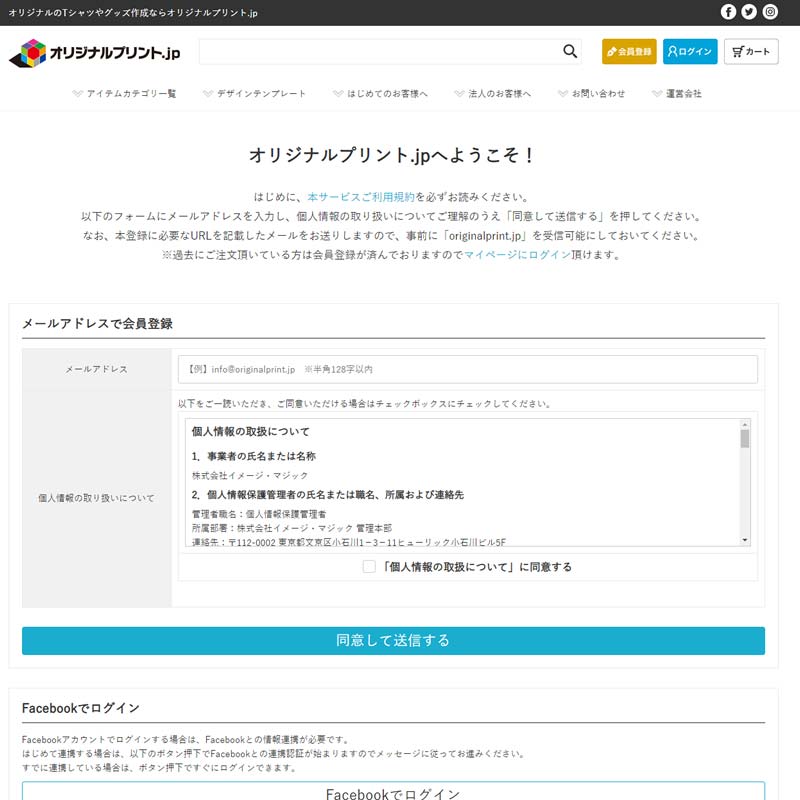The width and height of the screenshot is (800, 800).
Task: Expand はじめてのお客様へ menu
Action: coord(381,93)
